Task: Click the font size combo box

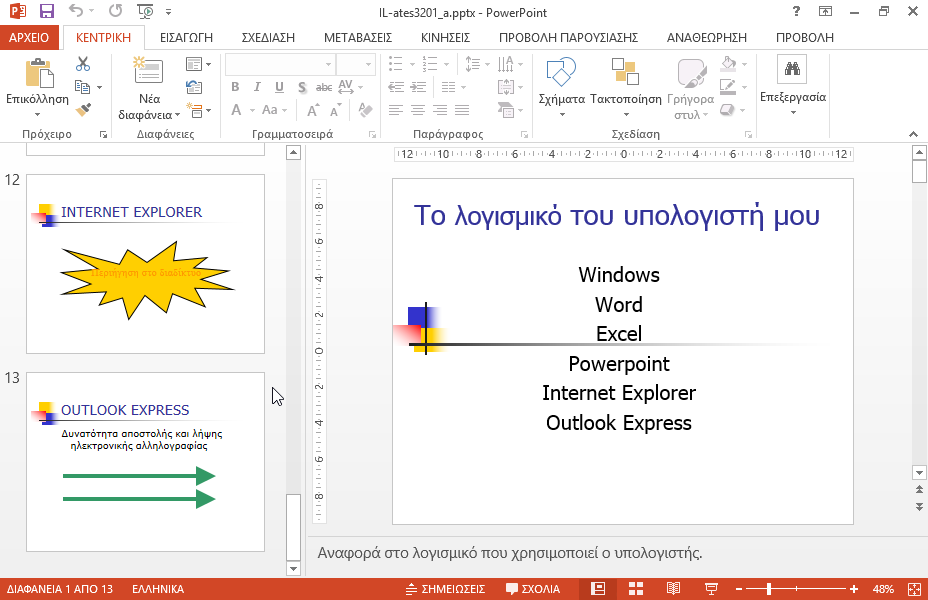Action: [x=356, y=64]
